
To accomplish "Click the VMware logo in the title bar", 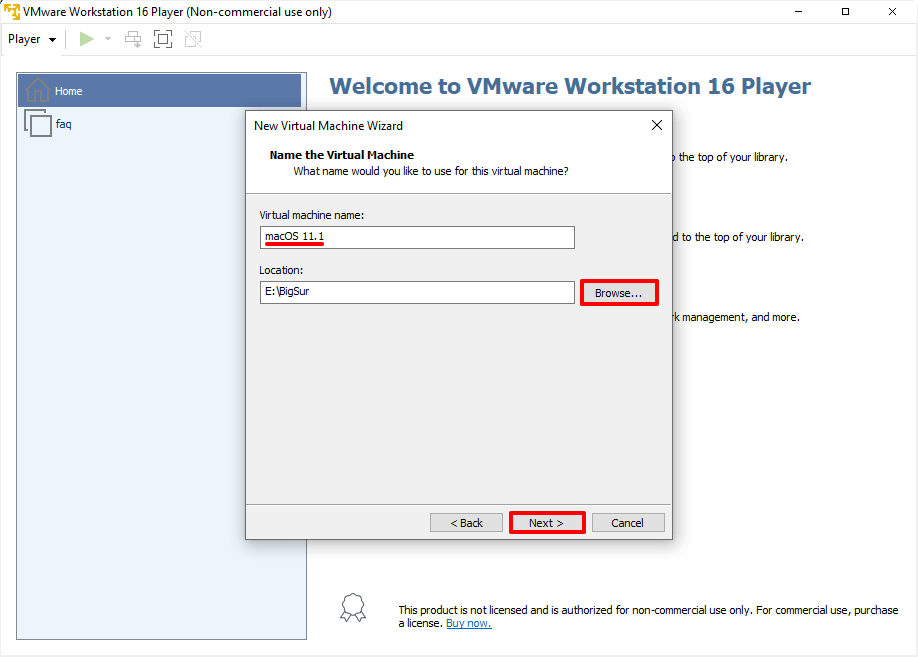I will tap(11, 12).
